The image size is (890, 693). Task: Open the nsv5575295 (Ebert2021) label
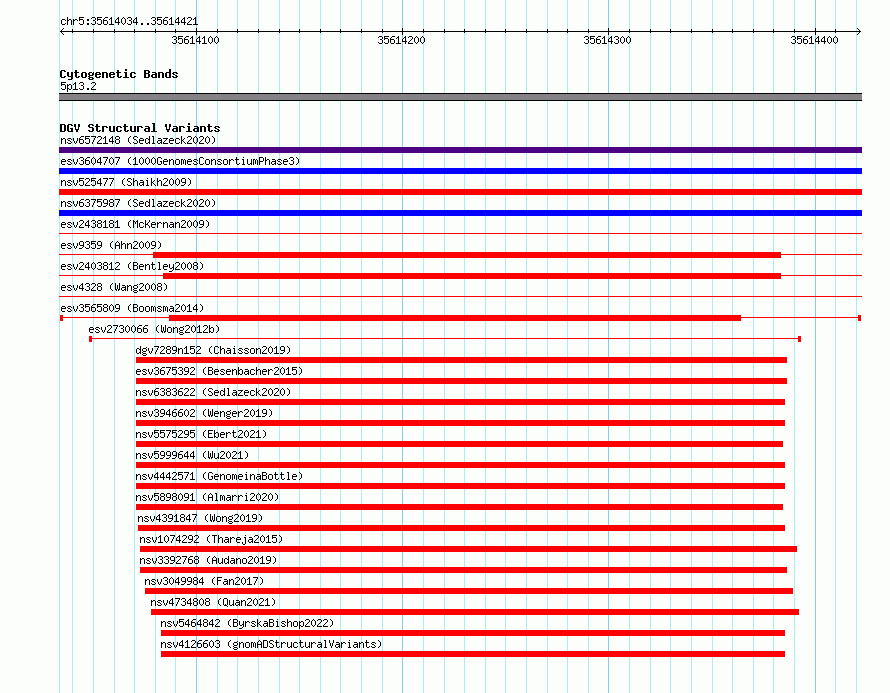[x=201, y=434]
